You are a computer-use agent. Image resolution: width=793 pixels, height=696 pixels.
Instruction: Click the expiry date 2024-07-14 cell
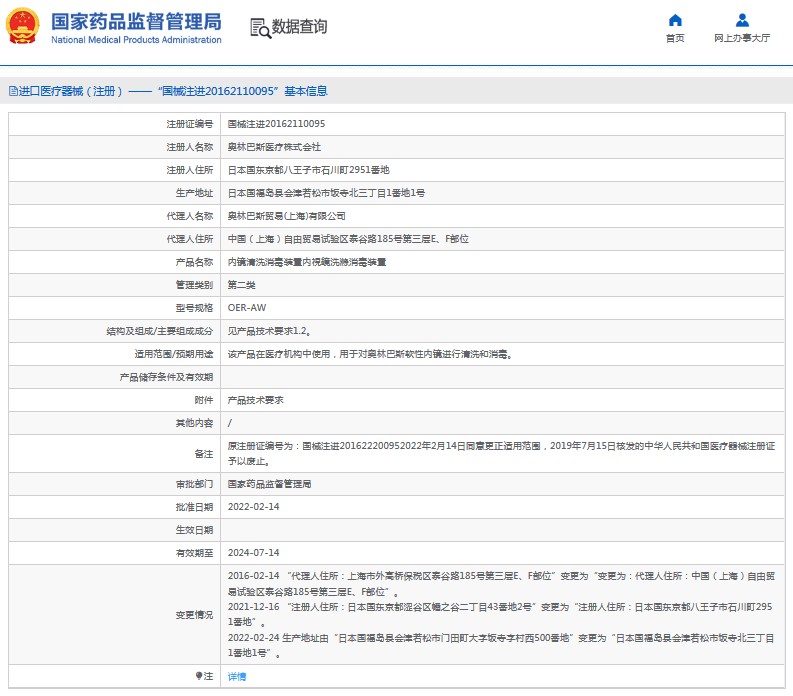click(253, 552)
